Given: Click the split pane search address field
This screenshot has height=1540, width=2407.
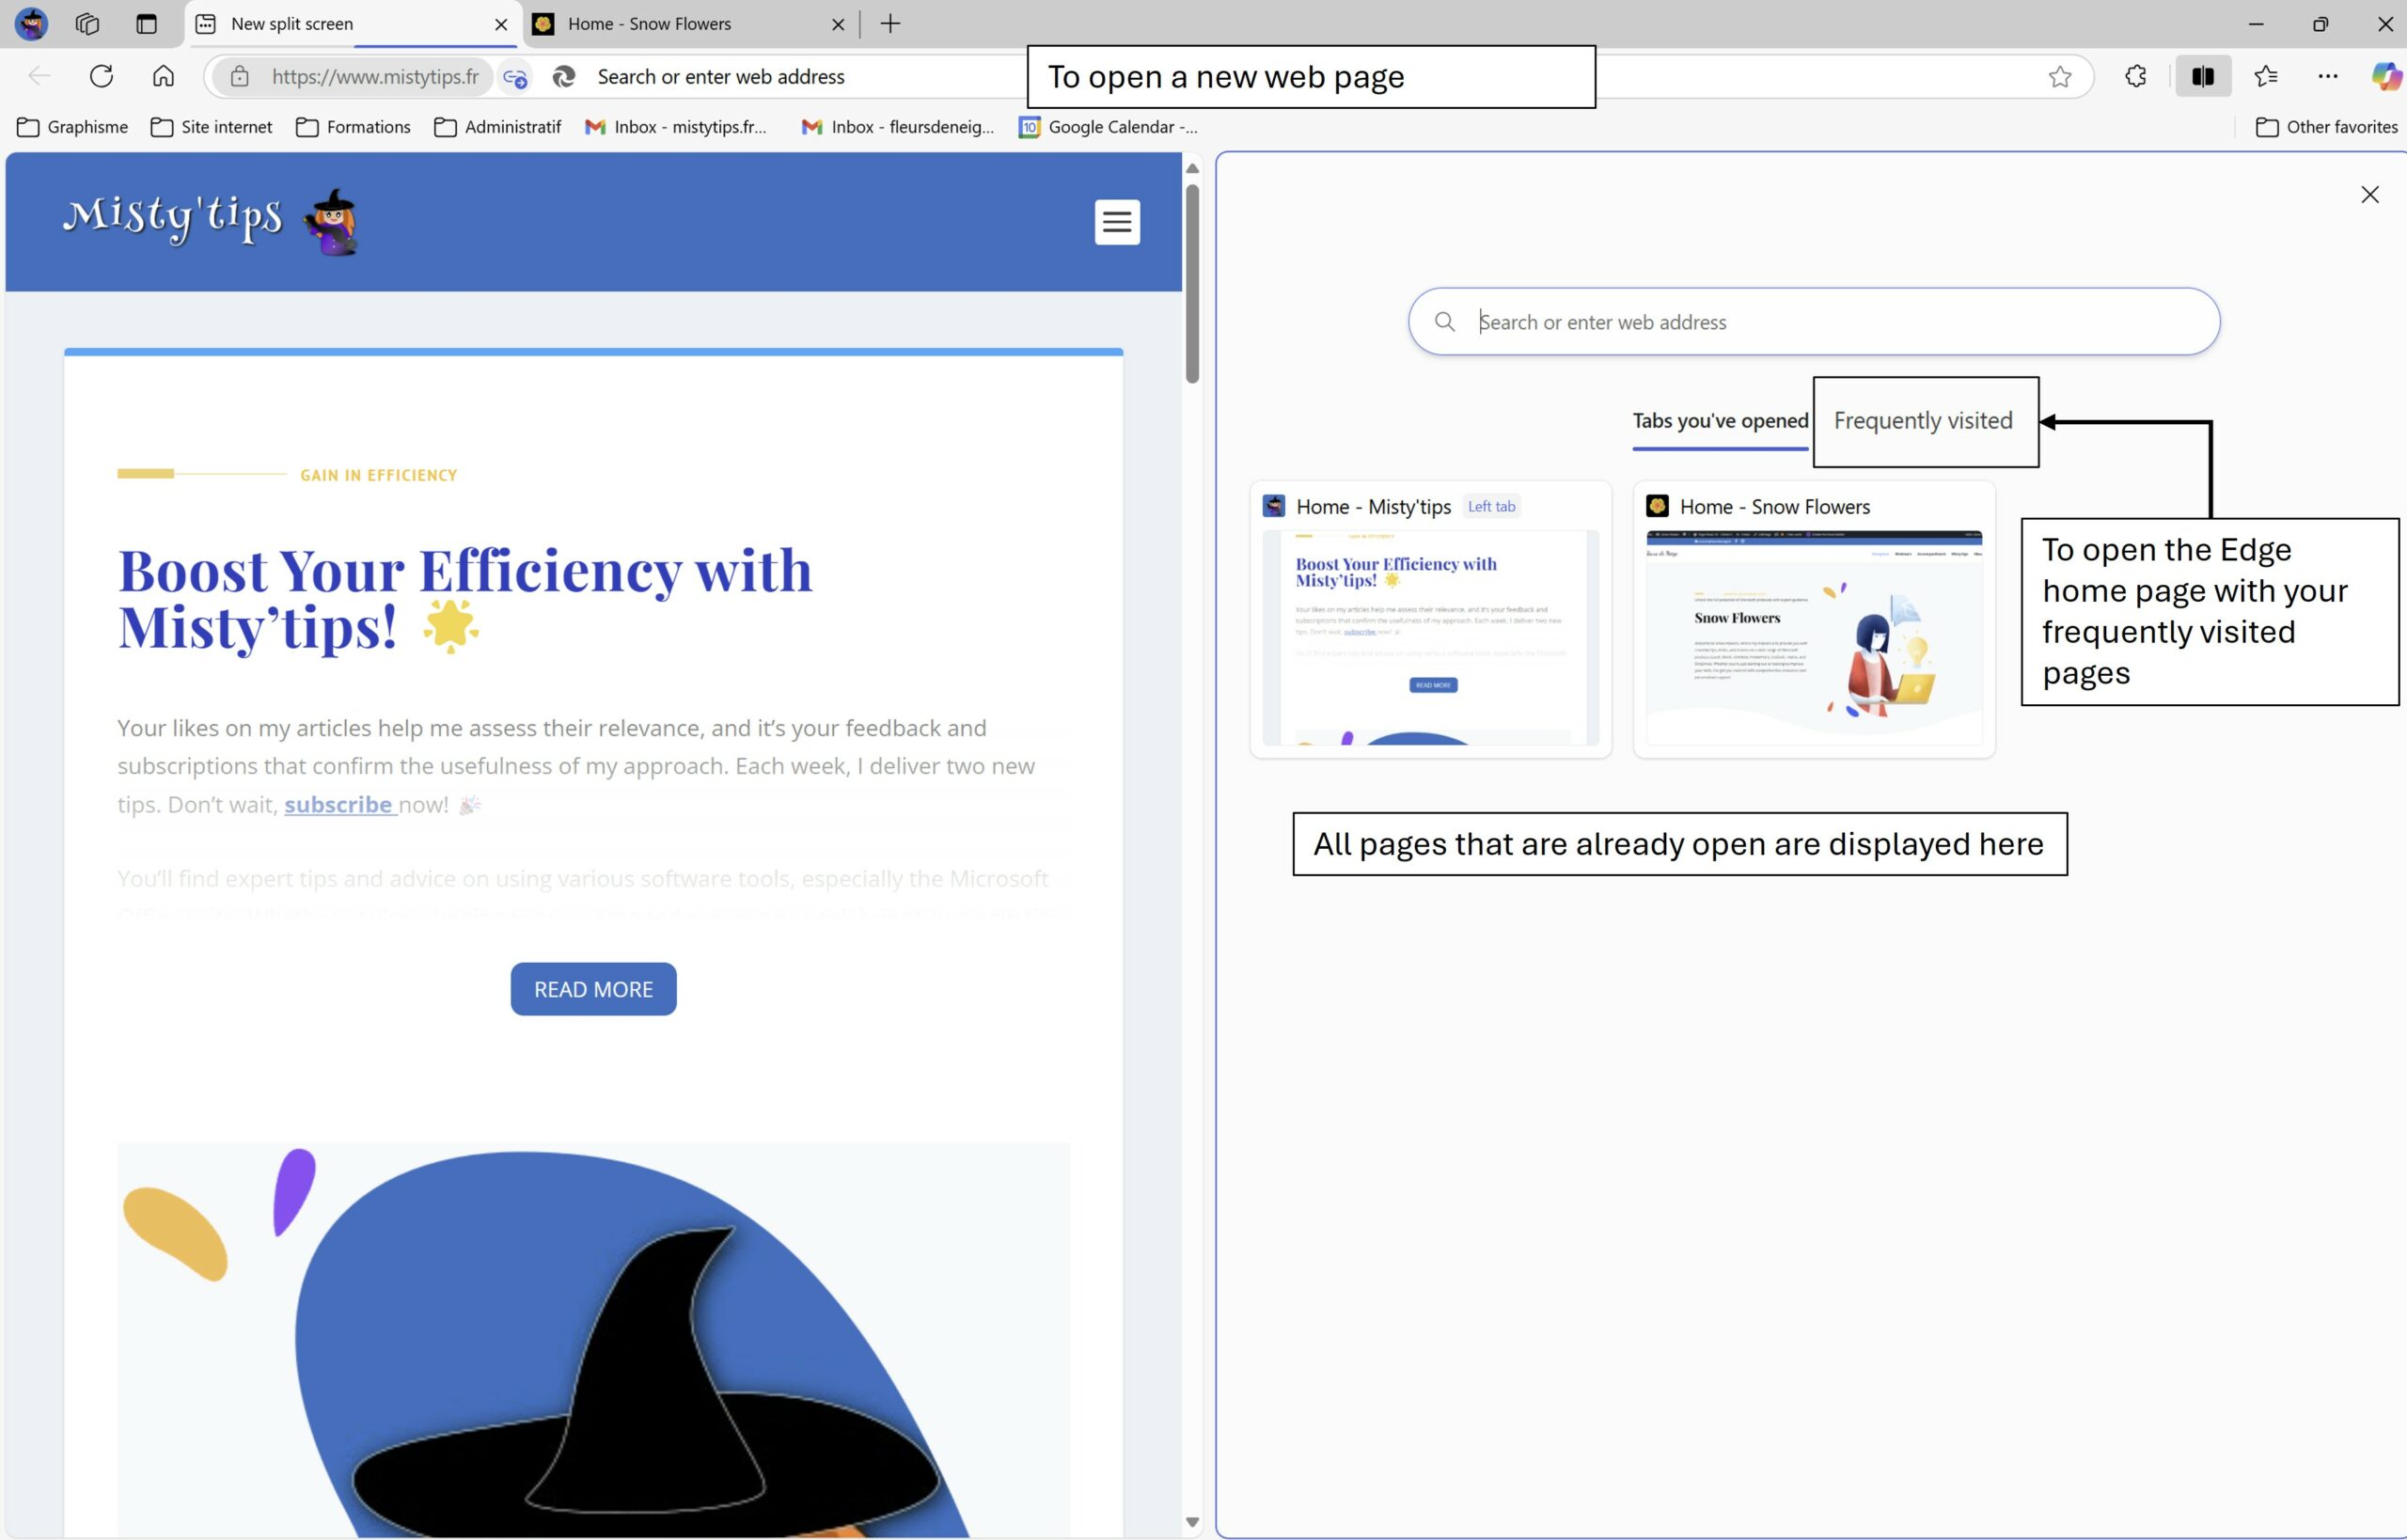Looking at the screenshot, I should [1830, 322].
